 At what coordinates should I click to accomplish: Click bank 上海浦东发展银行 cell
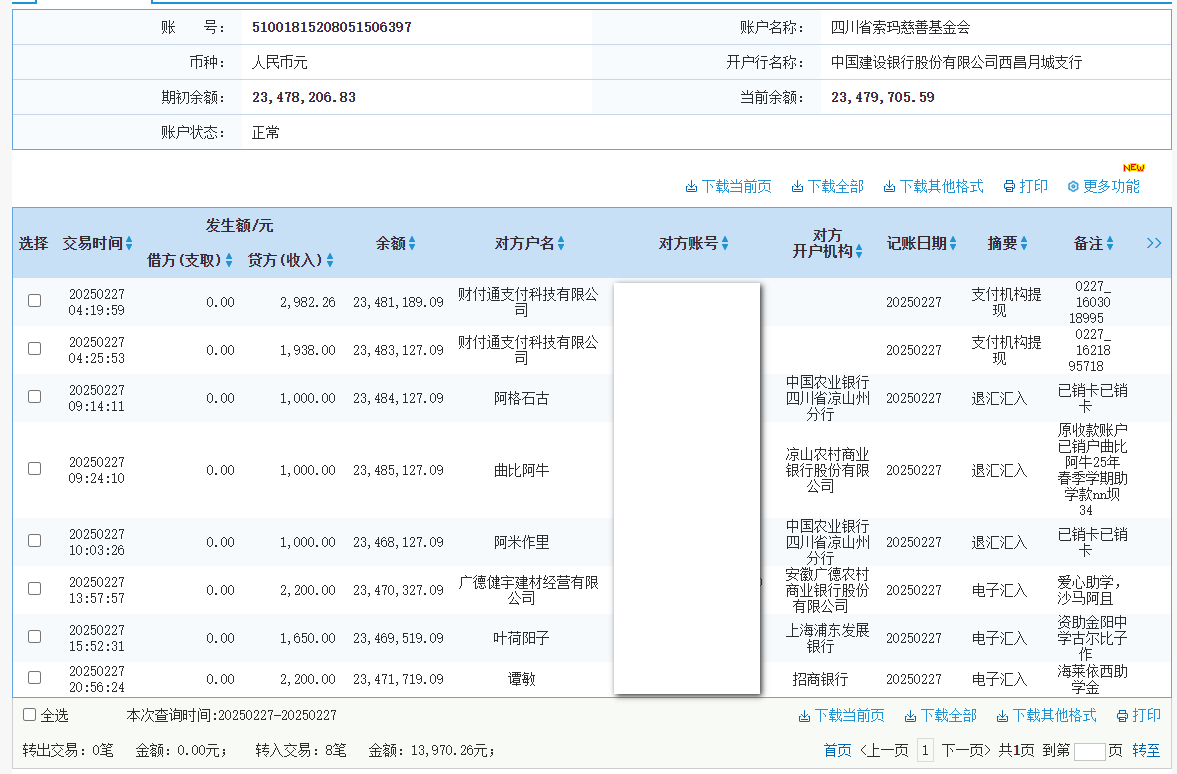click(827, 638)
